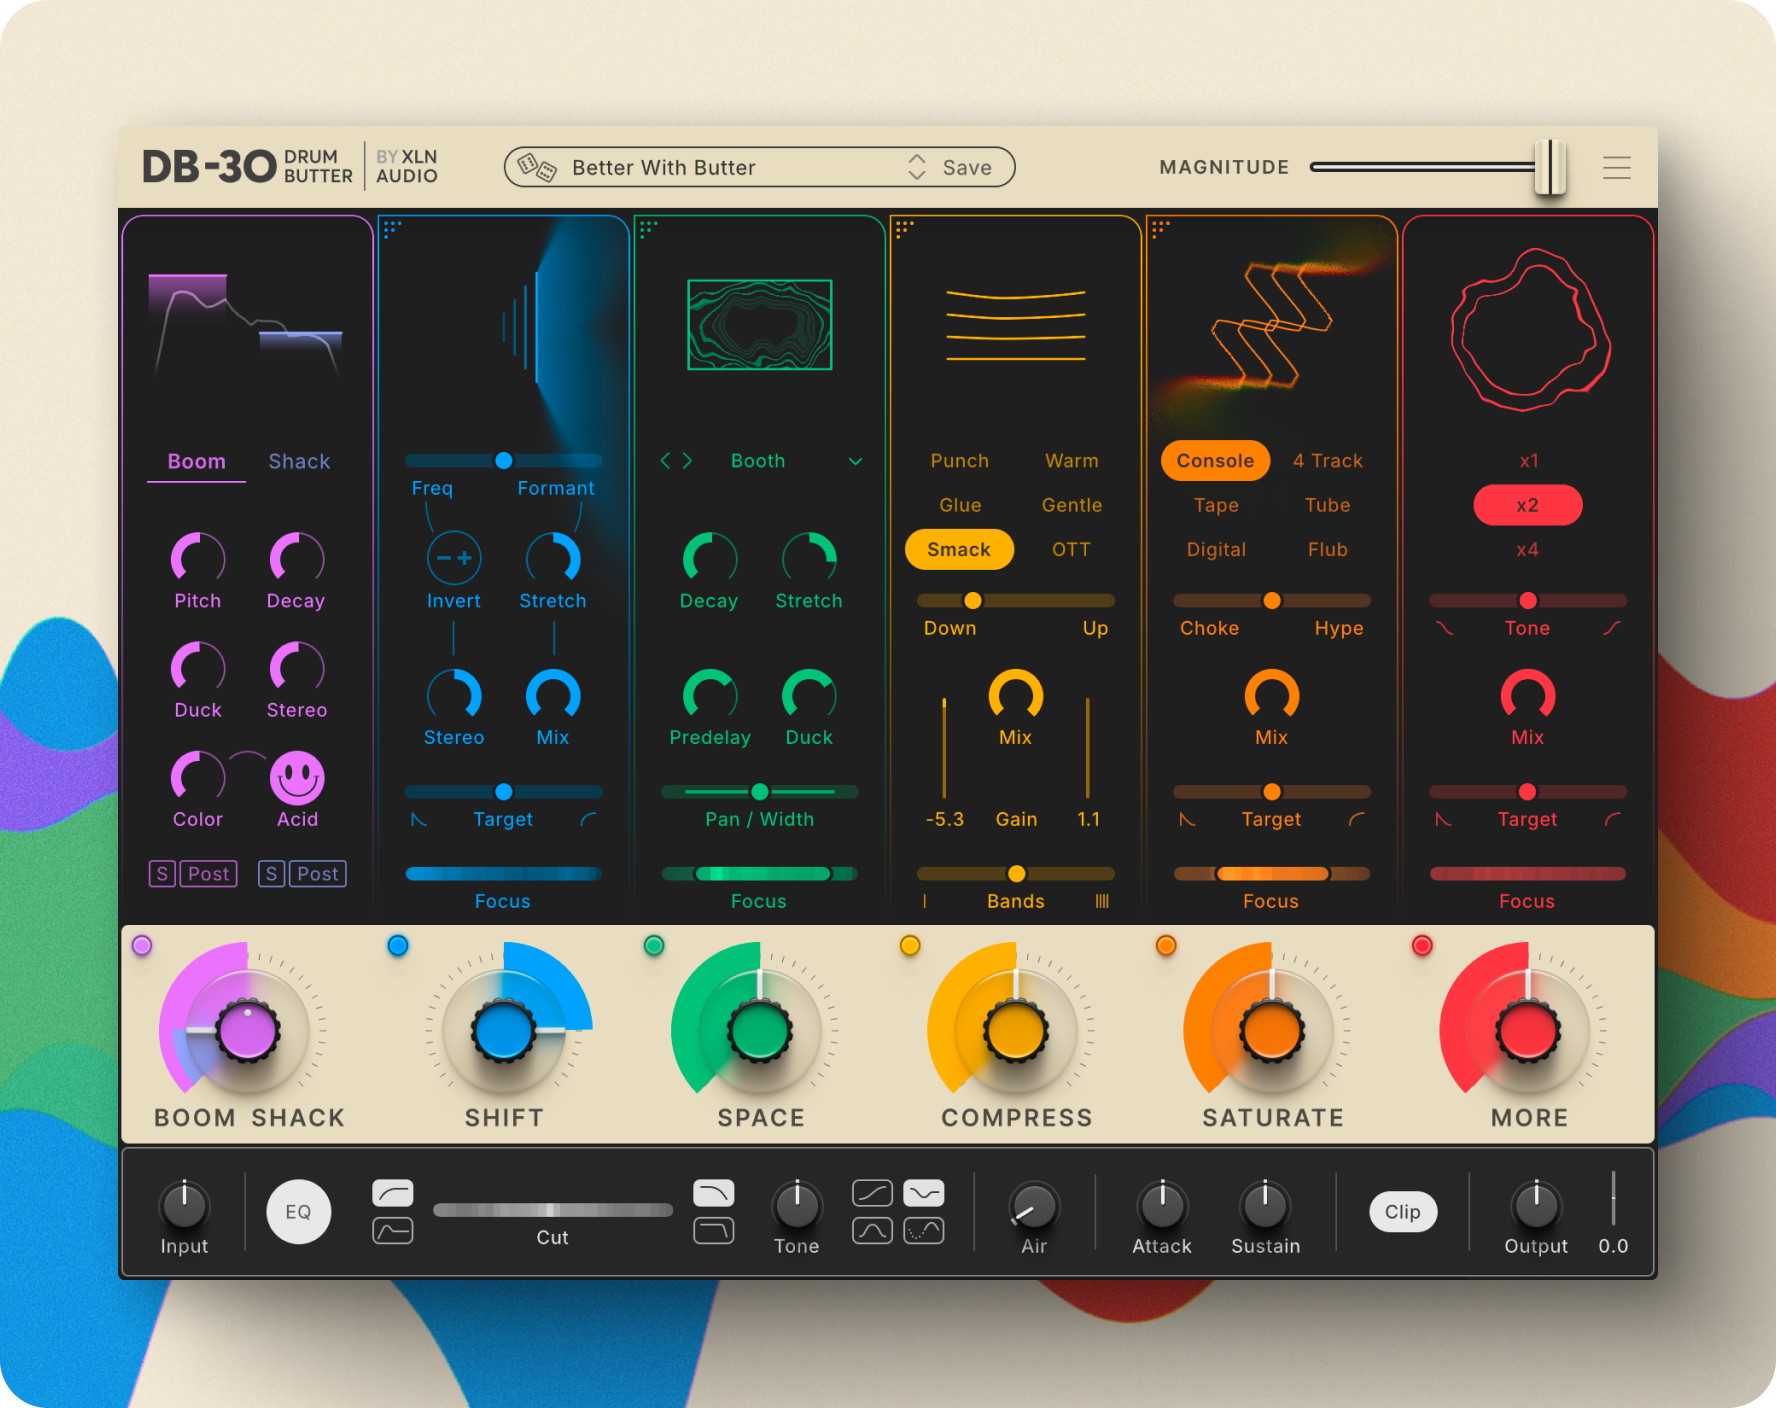Click the large Compress main knob

tap(1016, 1031)
